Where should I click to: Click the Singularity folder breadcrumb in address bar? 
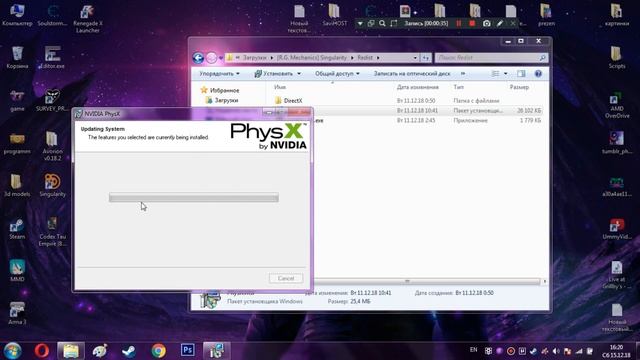[x=312, y=58]
